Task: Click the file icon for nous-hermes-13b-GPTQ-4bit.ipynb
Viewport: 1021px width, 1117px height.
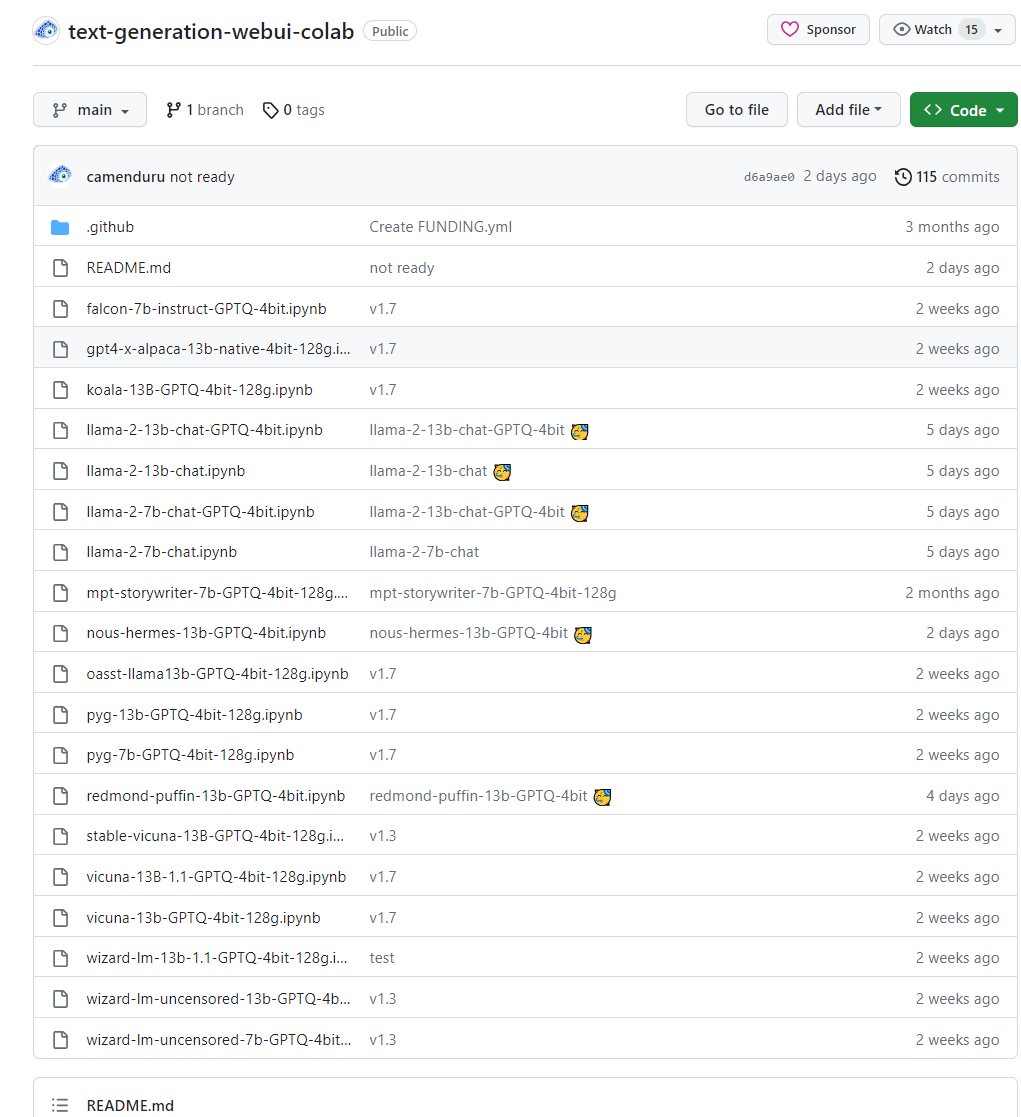Action: 61,633
